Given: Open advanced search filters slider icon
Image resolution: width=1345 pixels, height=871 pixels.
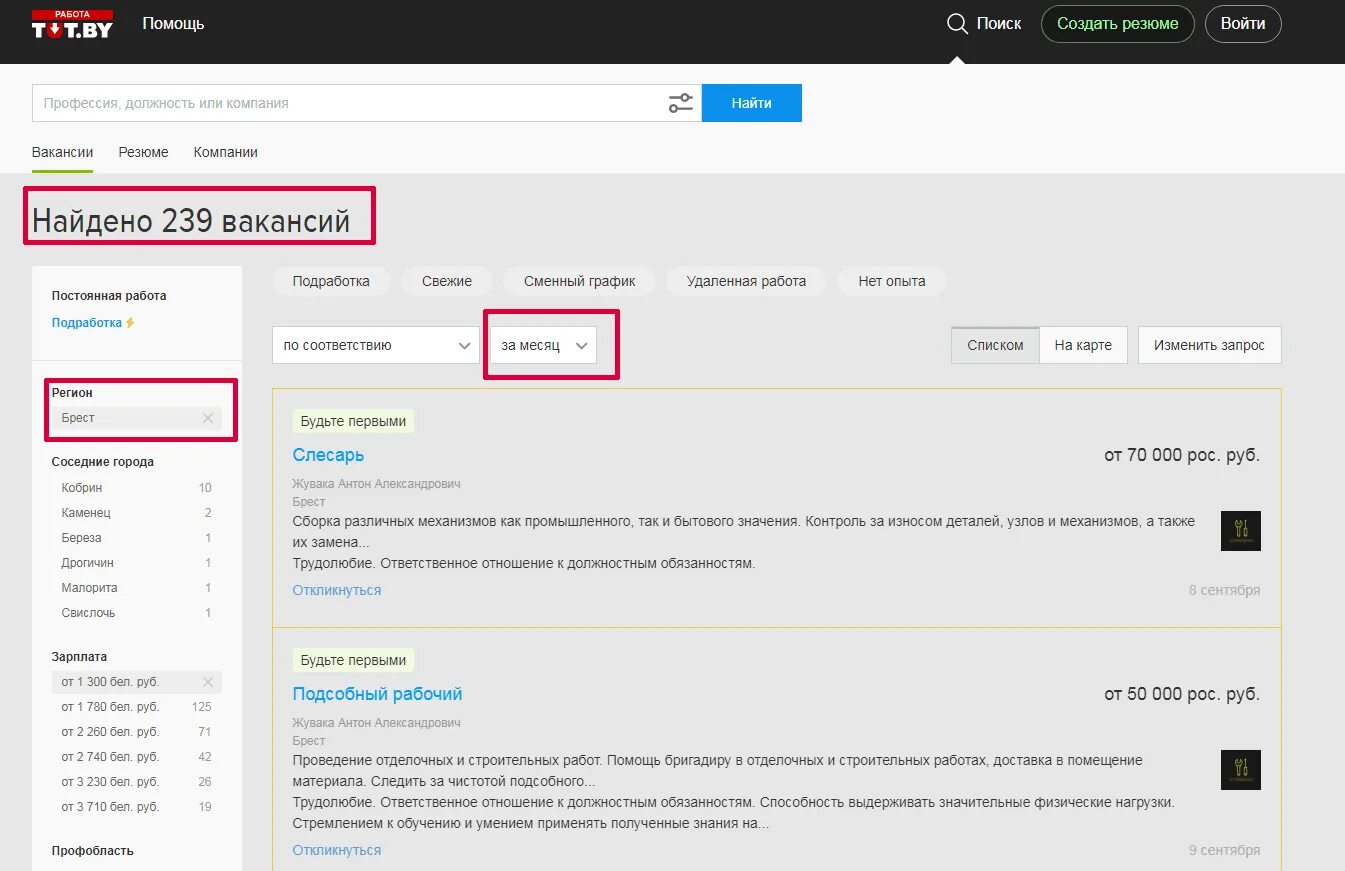Looking at the screenshot, I should pos(680,103).
